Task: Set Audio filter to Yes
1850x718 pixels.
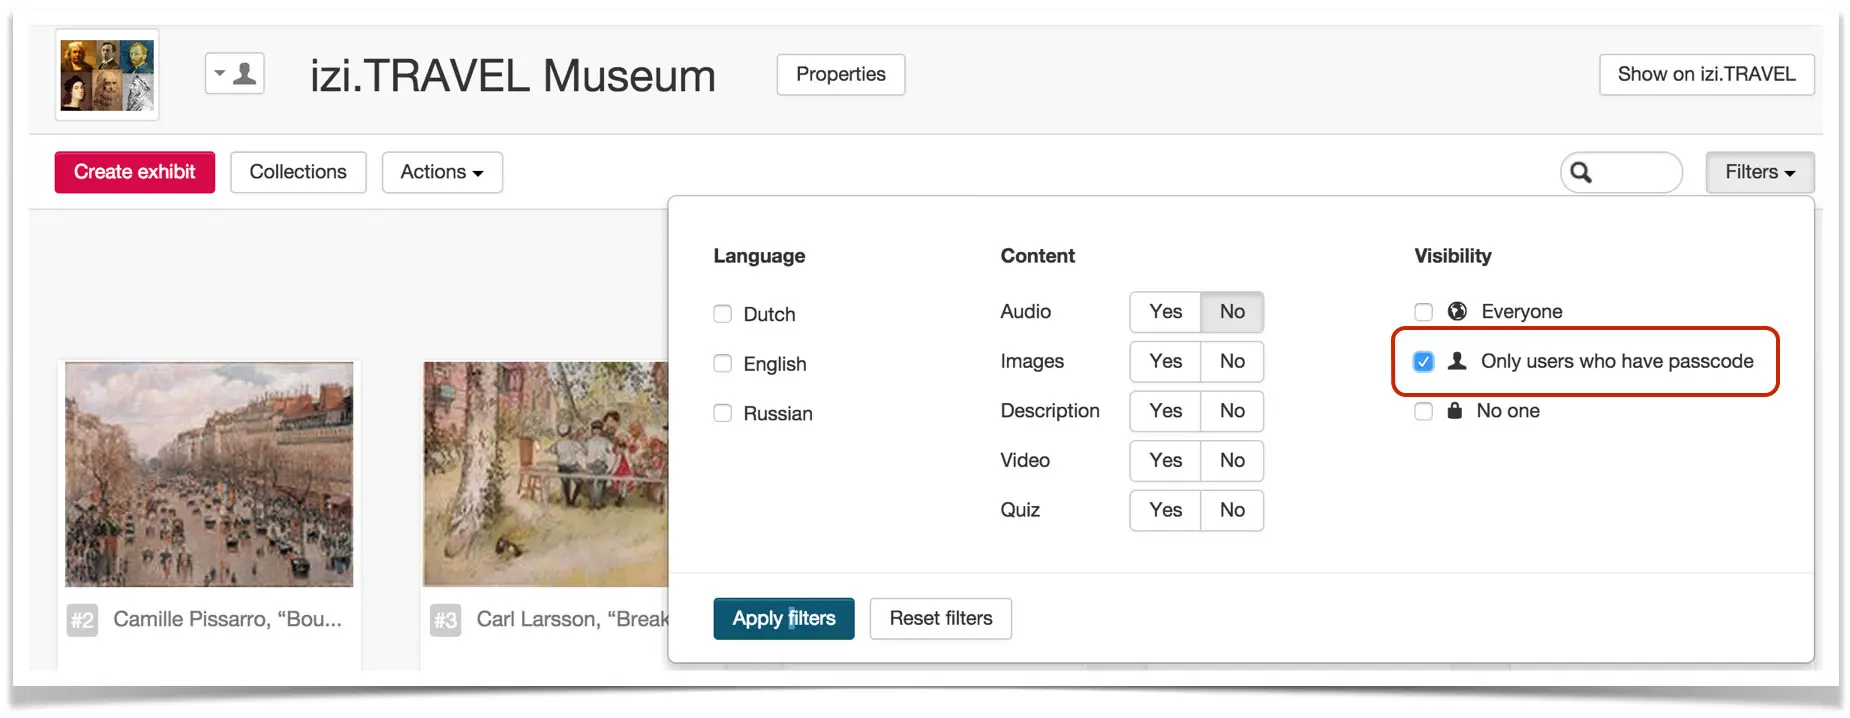Action: [1165, 312]
